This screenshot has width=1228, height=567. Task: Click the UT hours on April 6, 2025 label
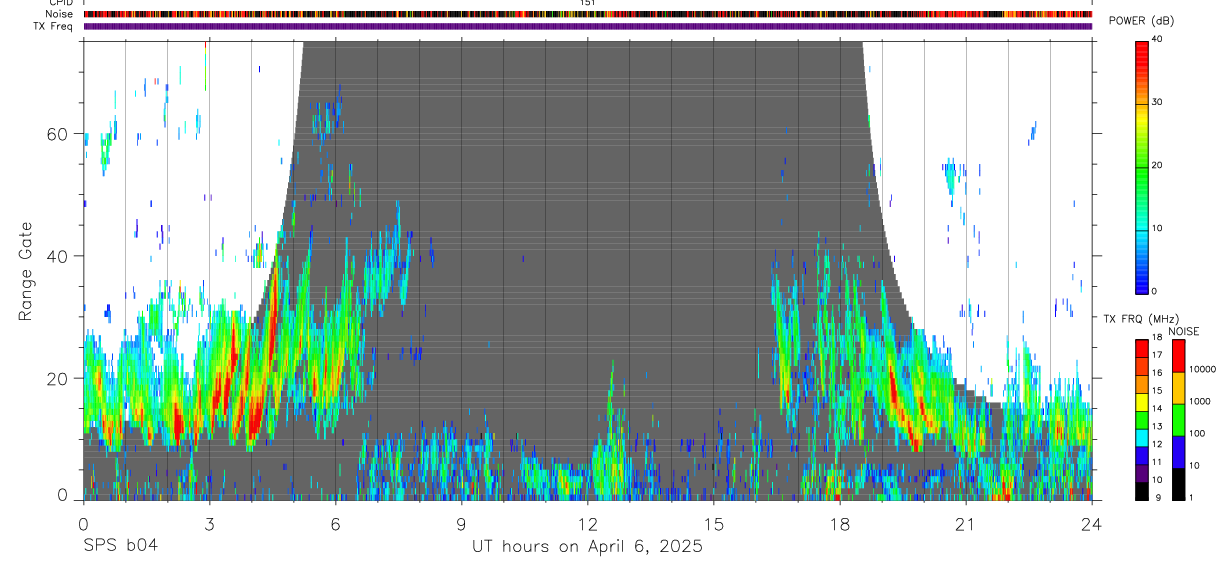[x=587, y=547]
